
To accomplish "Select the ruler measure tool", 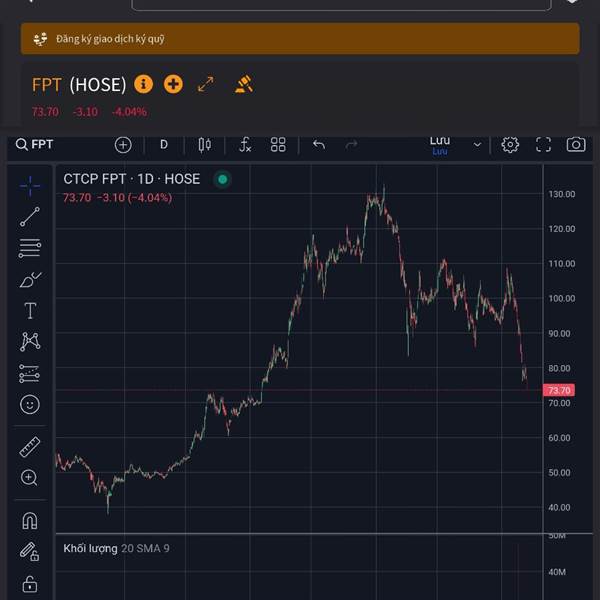I will point(30,446).
